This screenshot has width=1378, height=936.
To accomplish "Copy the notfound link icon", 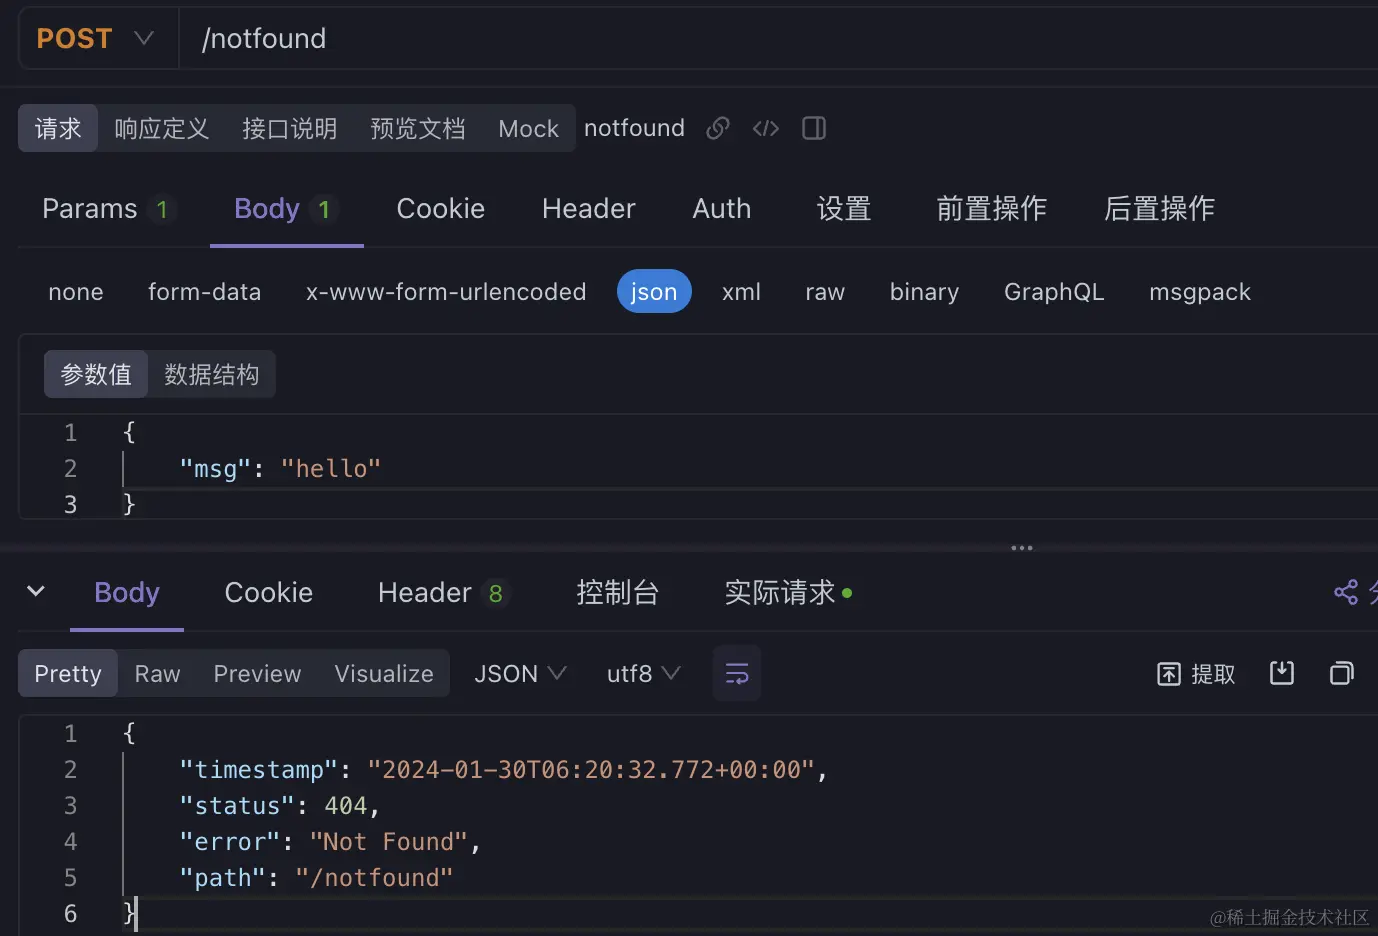I will click(x=717, y=128).
